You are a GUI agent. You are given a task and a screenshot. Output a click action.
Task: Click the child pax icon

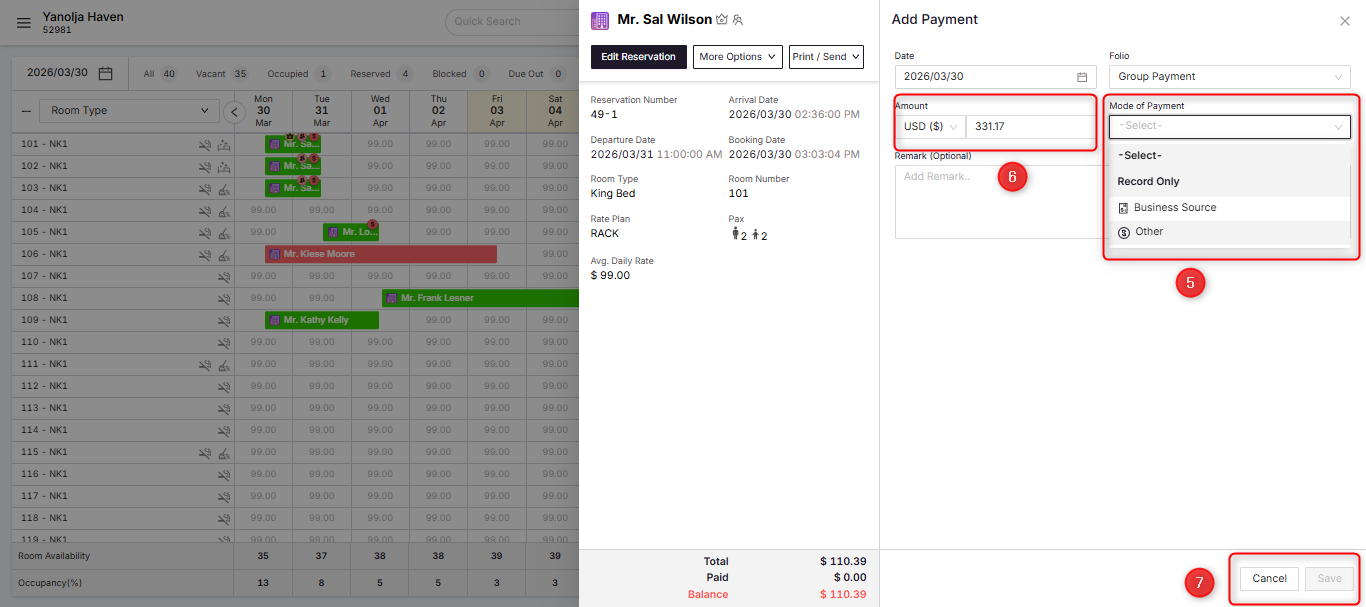(756, 235)
